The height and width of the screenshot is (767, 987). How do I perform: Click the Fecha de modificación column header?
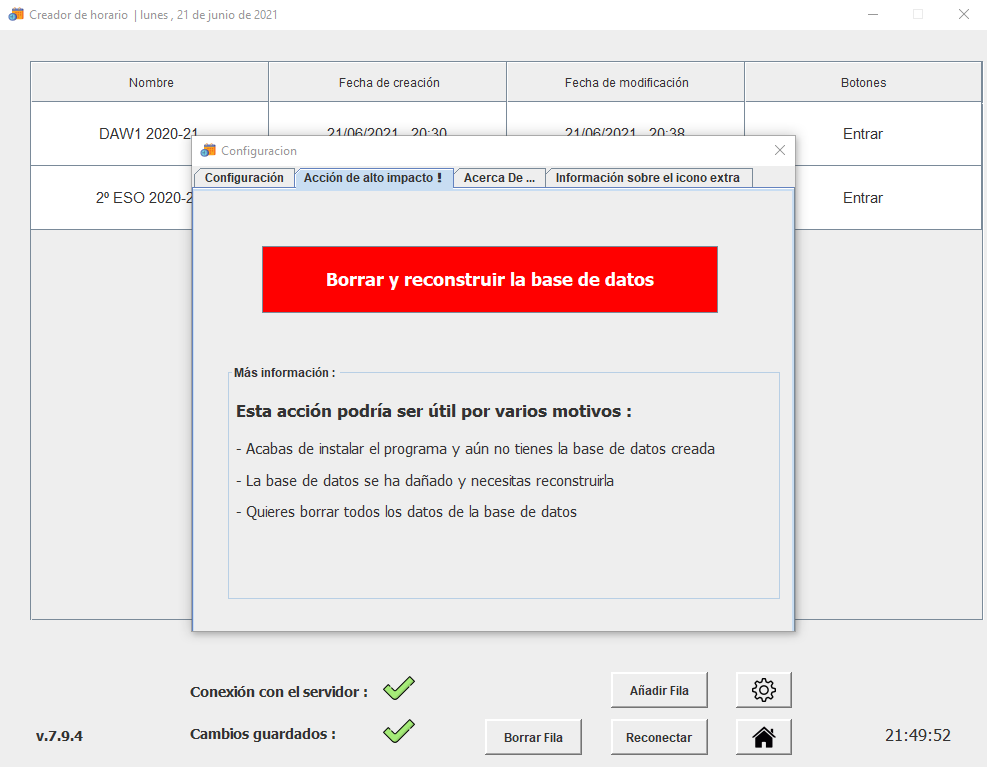click(626, 83)
